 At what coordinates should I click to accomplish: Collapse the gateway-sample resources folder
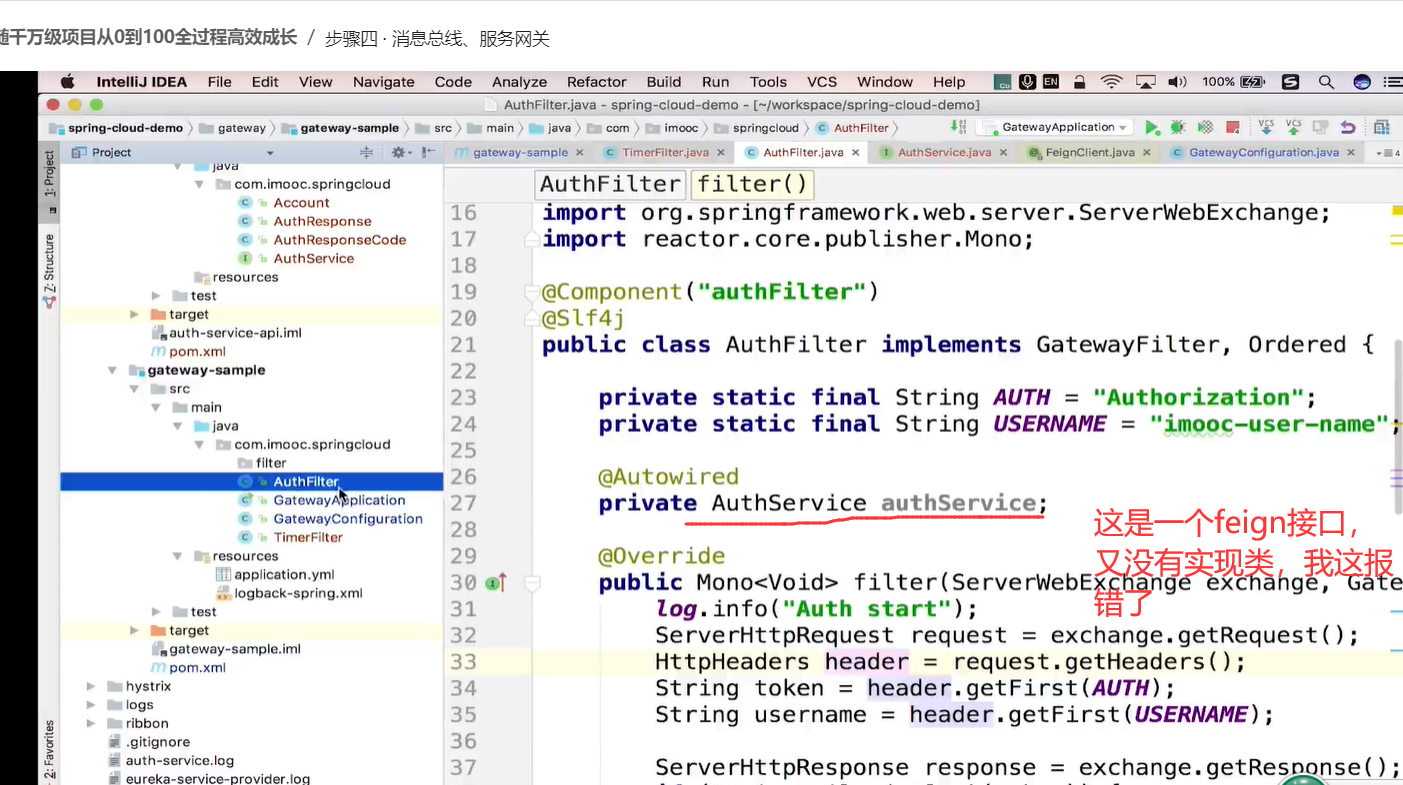177,556
